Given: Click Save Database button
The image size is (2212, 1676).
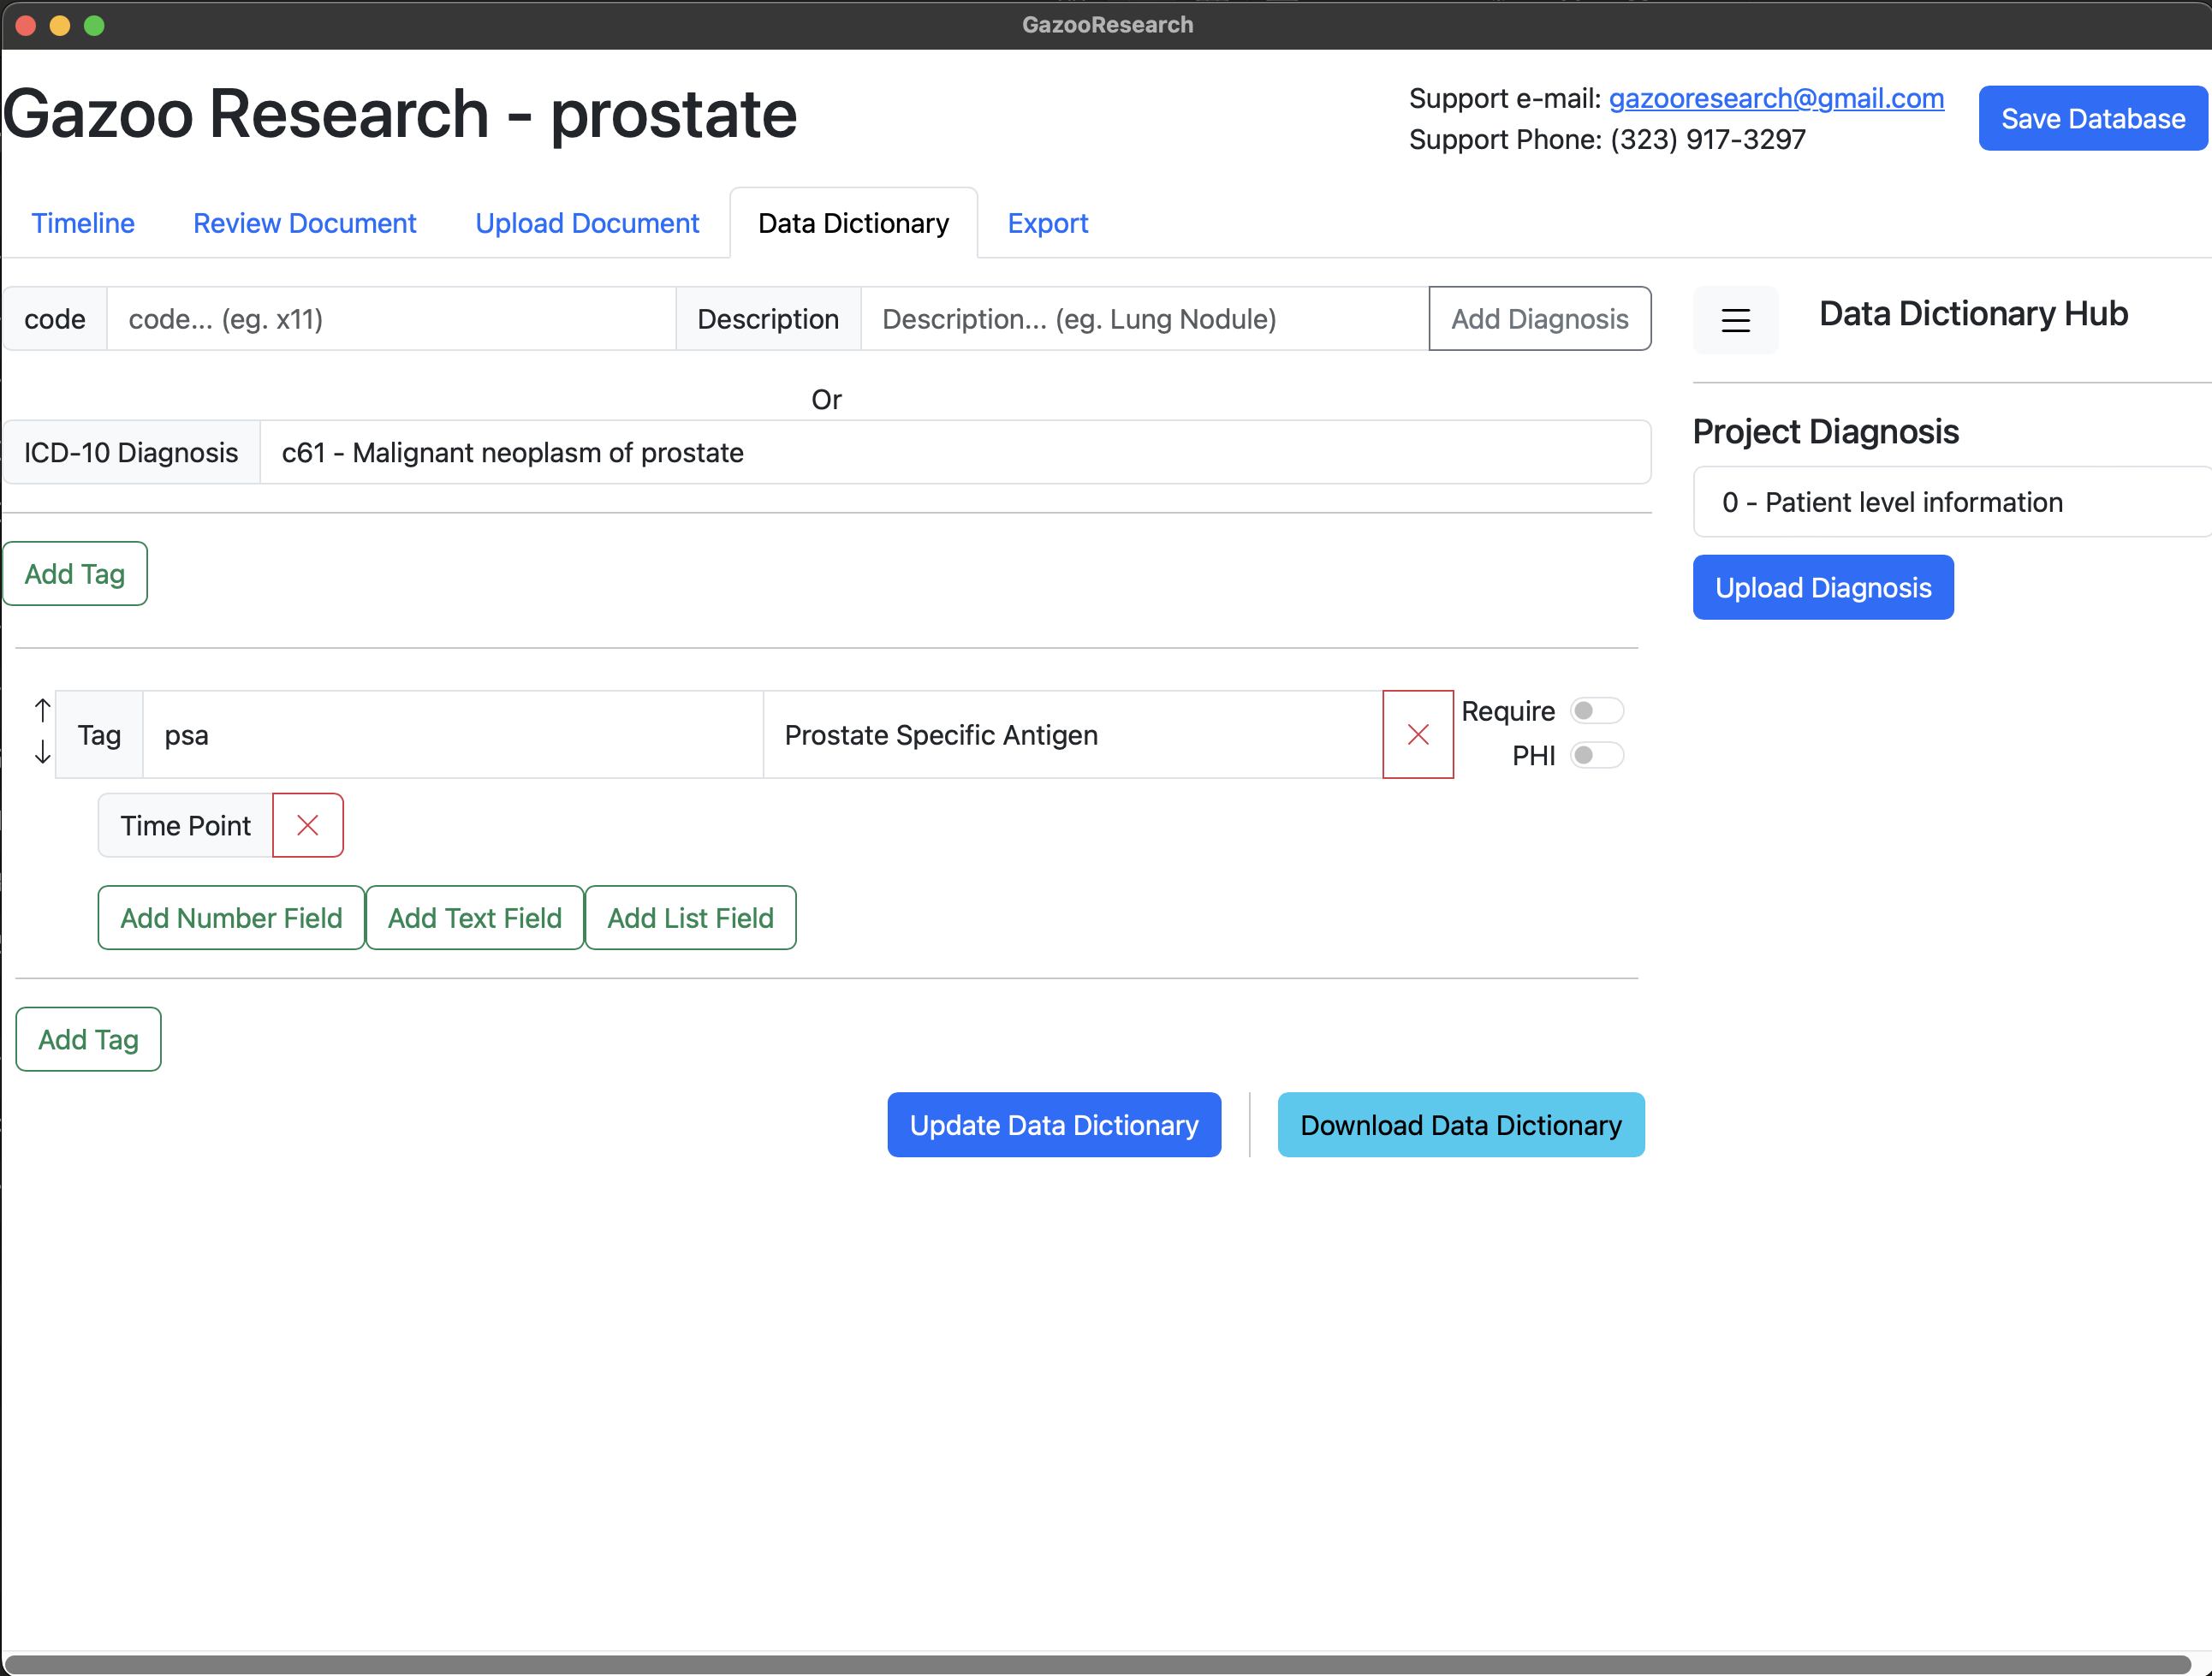Looking at the screenshot, I should coord(2092,119).
